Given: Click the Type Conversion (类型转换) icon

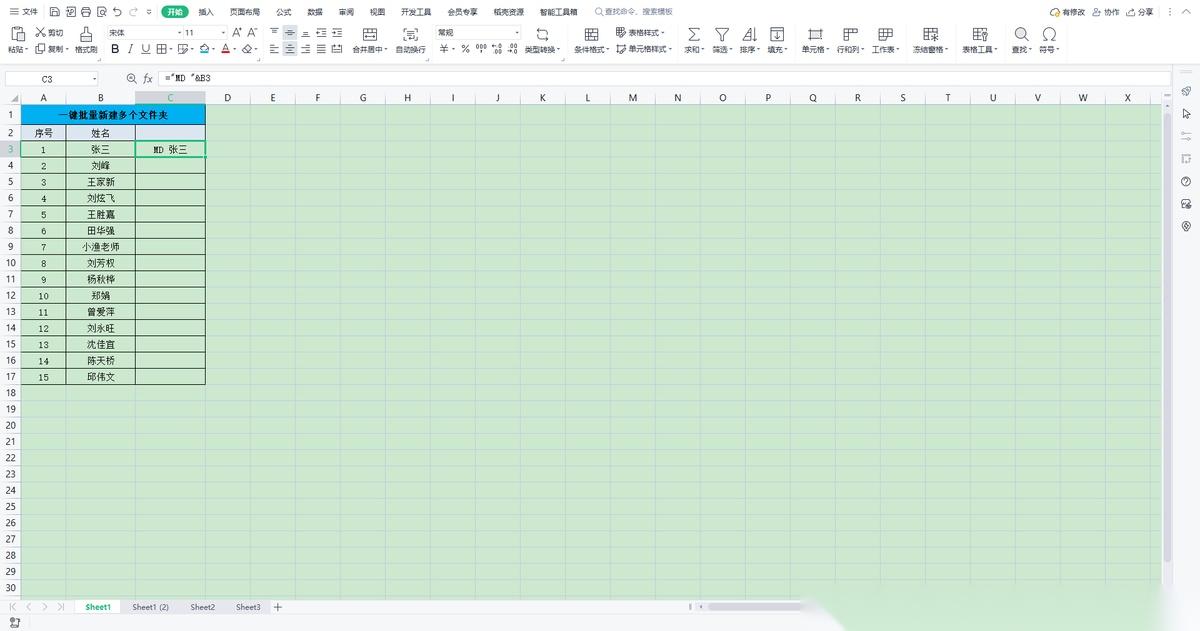Looking at the screenshot, I should click(542, 34).
